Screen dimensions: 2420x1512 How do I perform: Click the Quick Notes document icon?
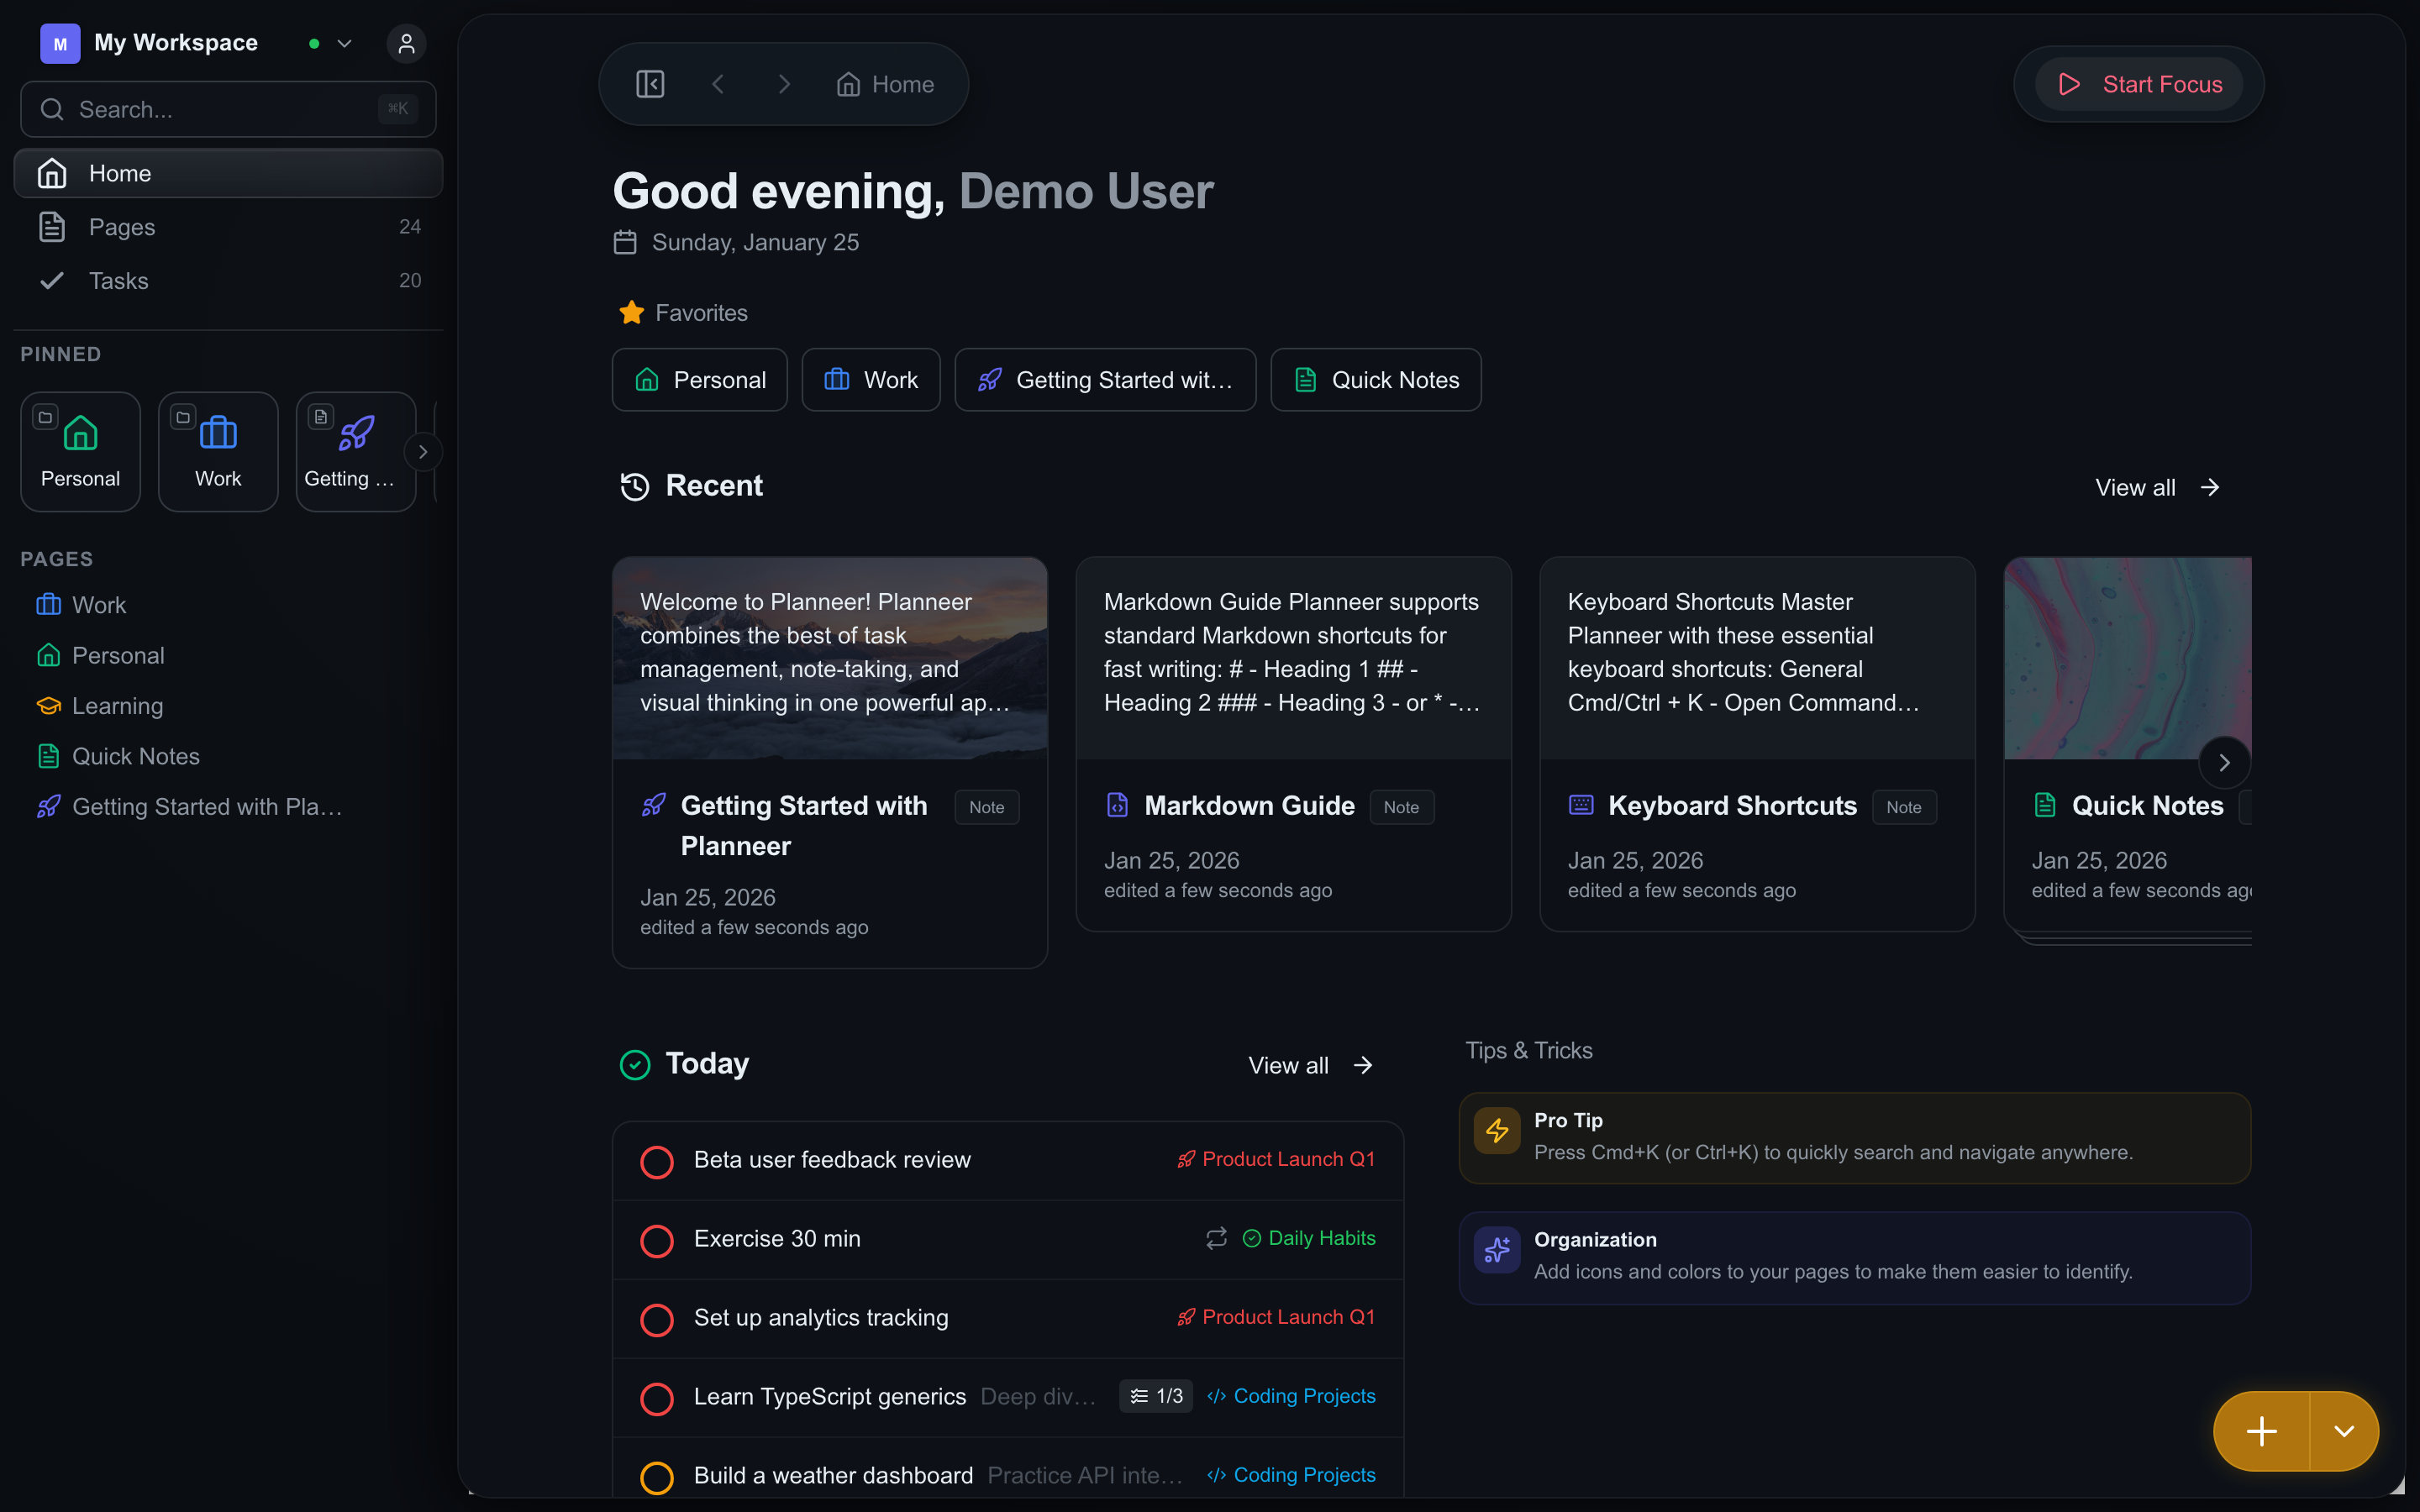[x=49, y=756]
